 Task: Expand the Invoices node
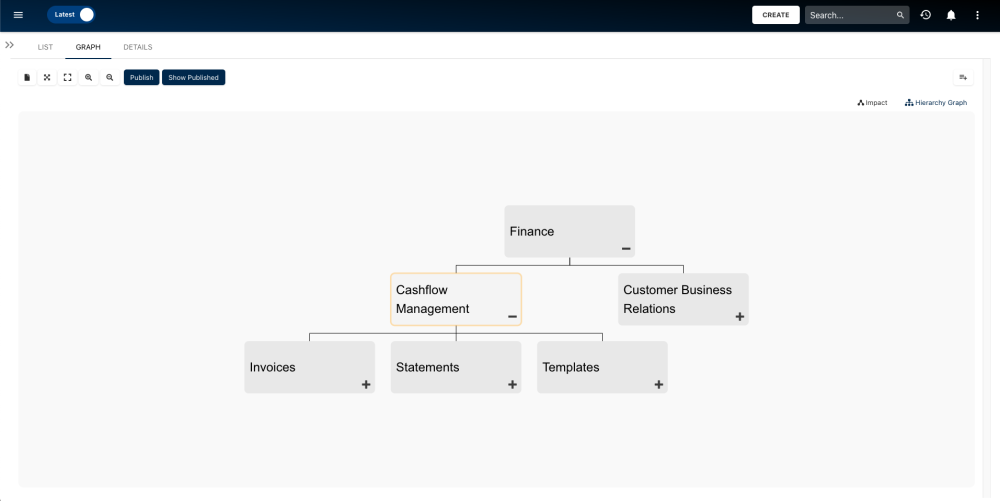coord(366,384)
